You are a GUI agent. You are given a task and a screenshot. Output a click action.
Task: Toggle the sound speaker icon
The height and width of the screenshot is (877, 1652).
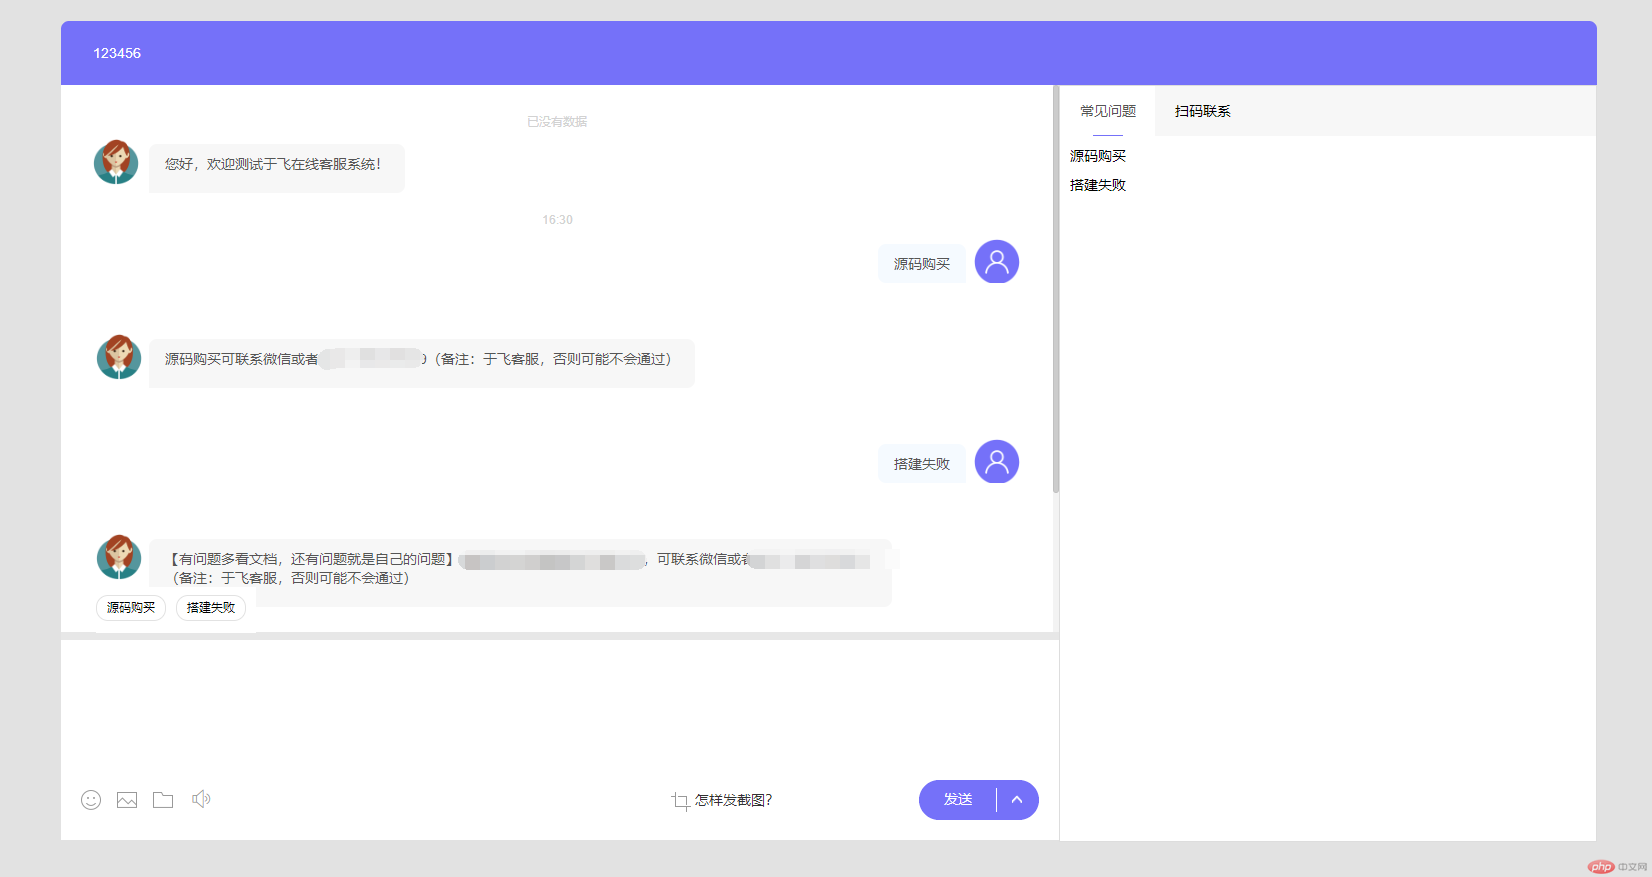(x=201, y=799)
